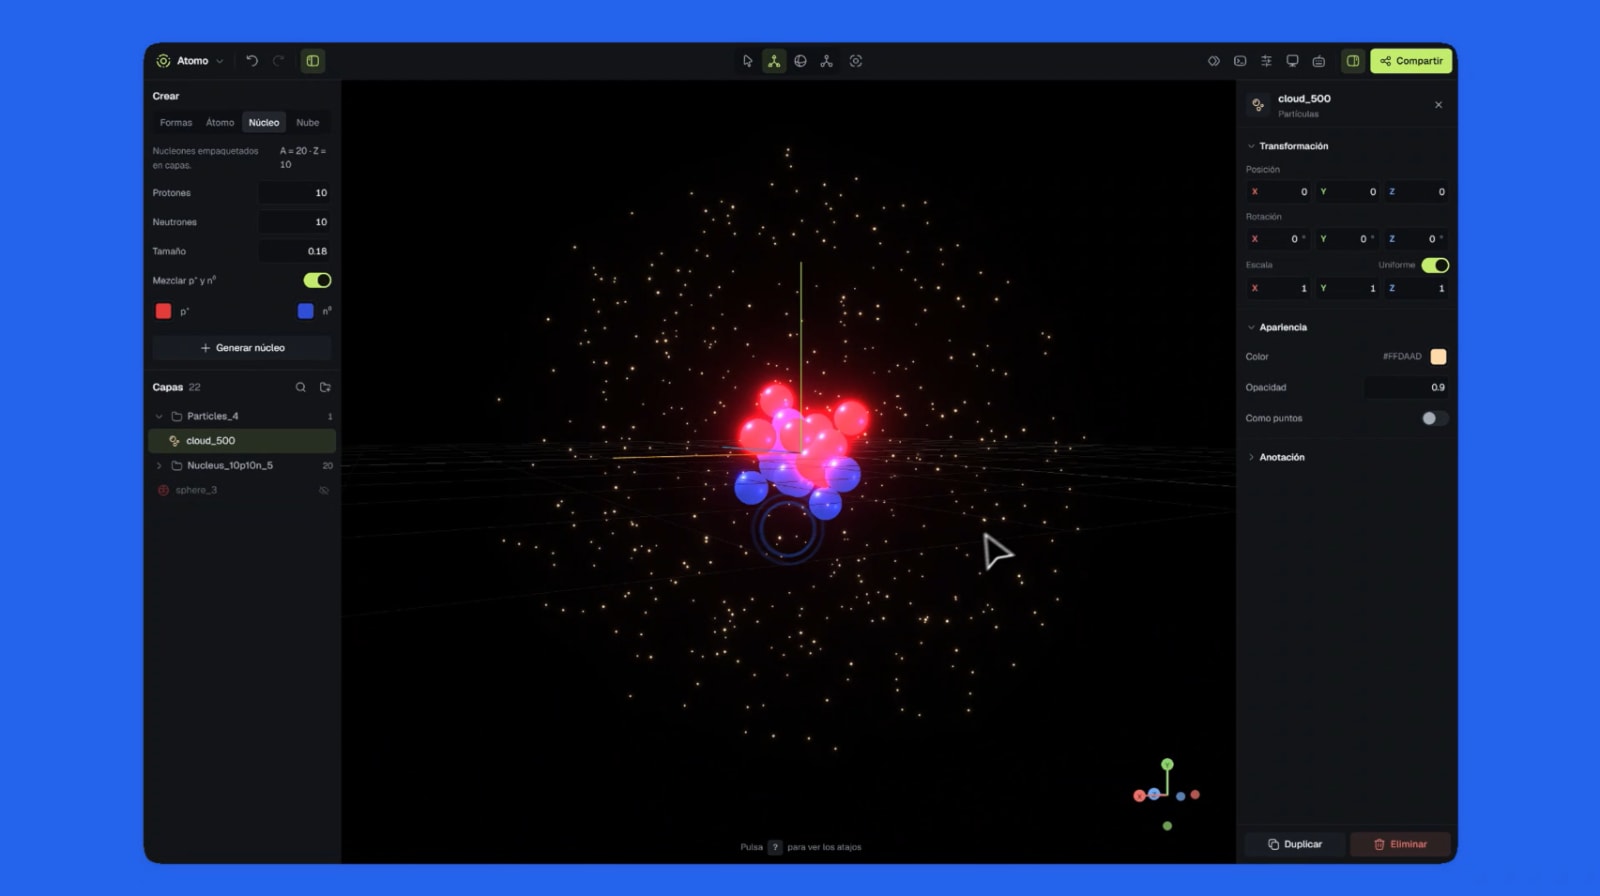Select the cloud_500 layer row
The width and height of the screenshot is (1600, 896).
click(242, 440)
